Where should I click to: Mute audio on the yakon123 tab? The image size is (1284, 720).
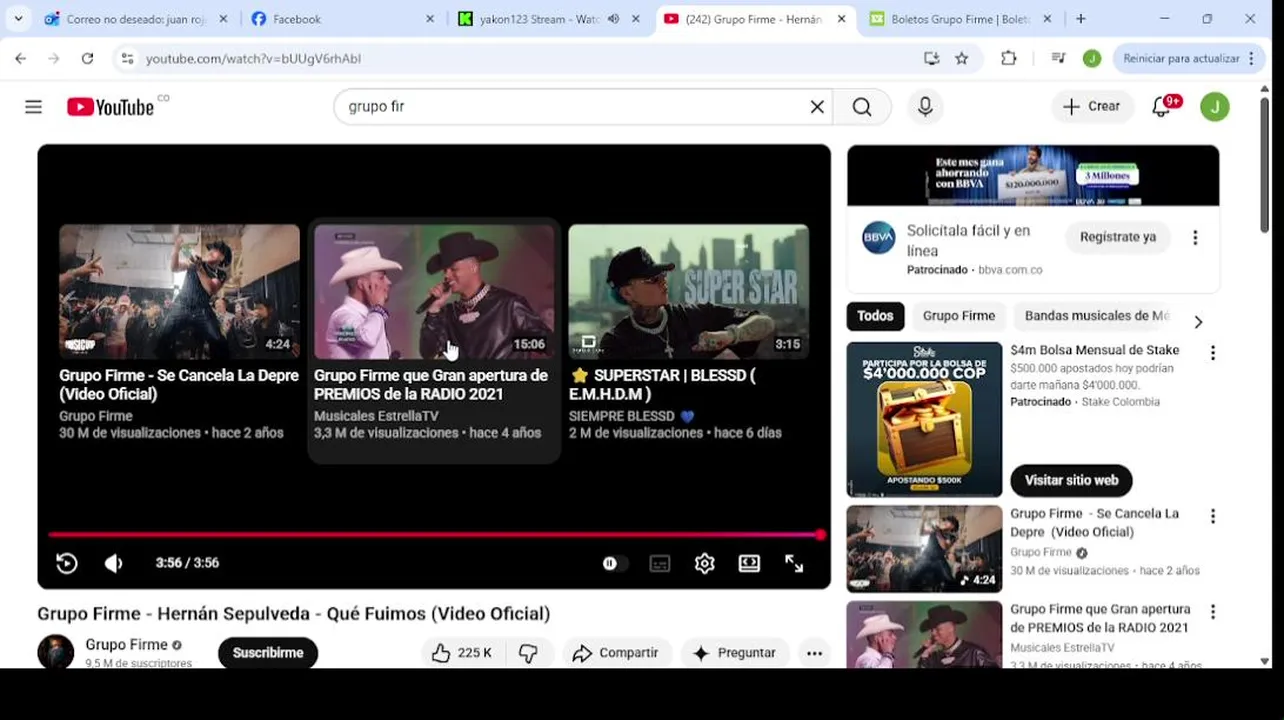pos(613,19)
